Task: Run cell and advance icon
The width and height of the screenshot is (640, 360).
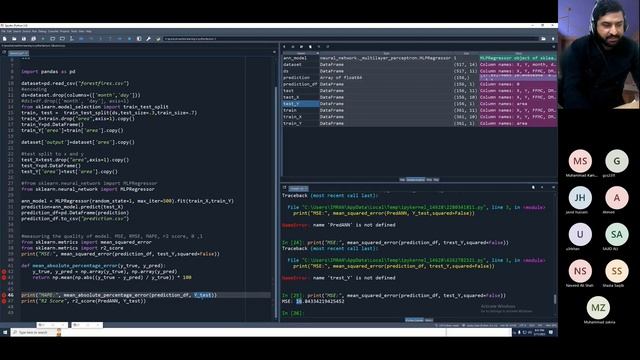Action: 62,39
